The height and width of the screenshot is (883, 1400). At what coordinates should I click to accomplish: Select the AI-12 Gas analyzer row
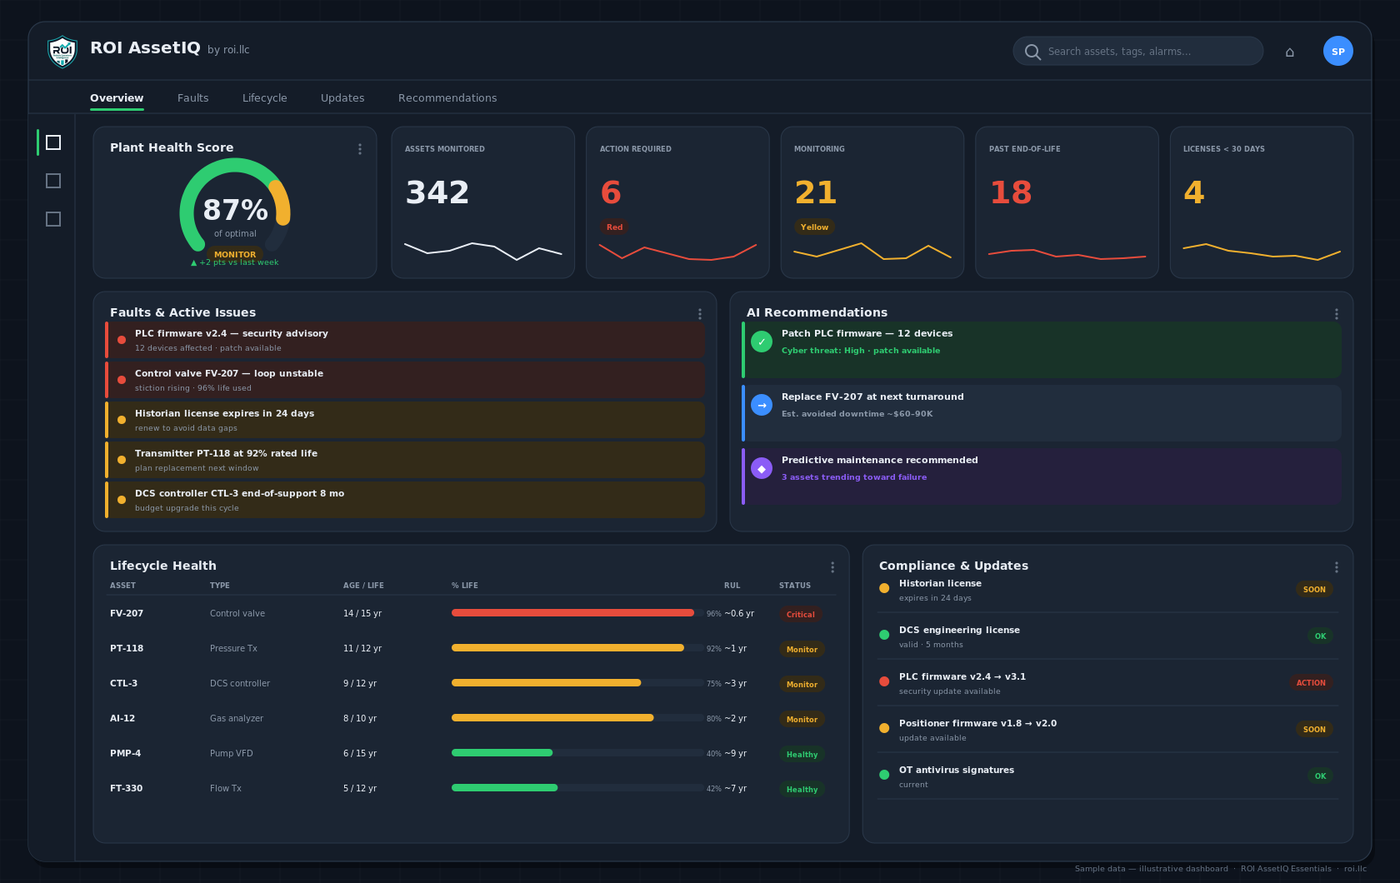pos(470,718)
